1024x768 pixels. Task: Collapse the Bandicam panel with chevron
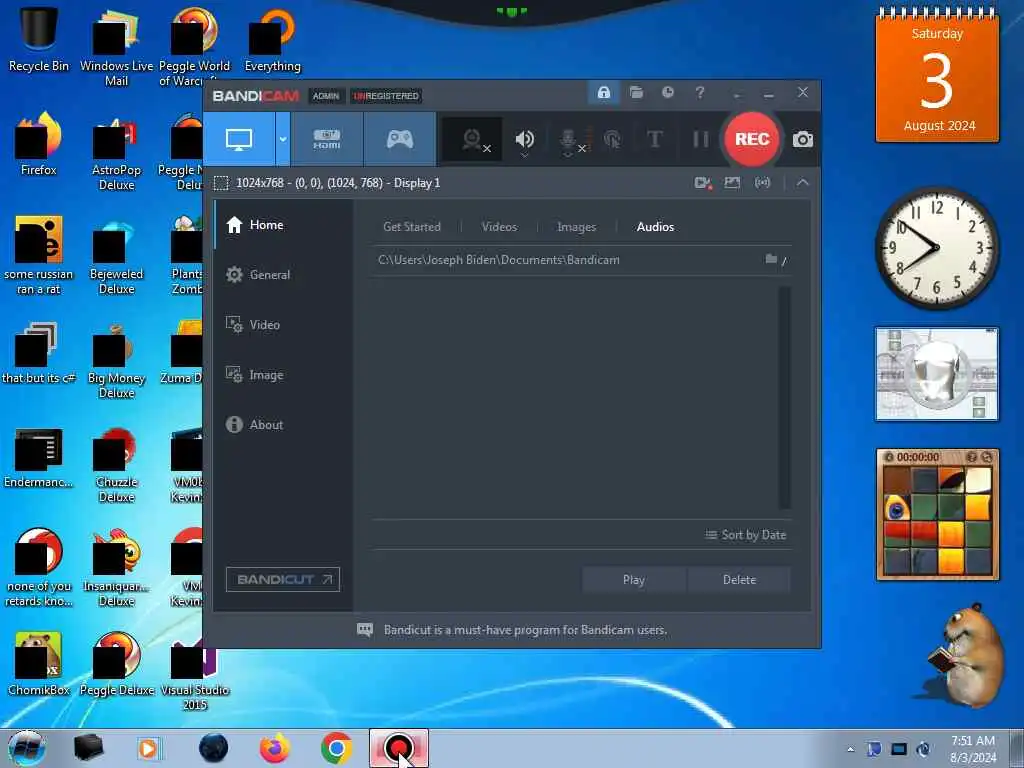[x=803, y=183]
